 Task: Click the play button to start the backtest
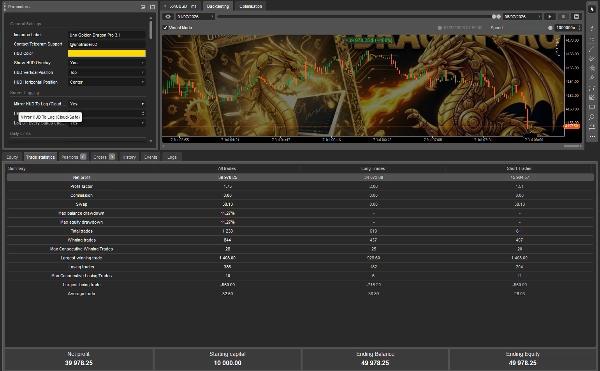550,16
